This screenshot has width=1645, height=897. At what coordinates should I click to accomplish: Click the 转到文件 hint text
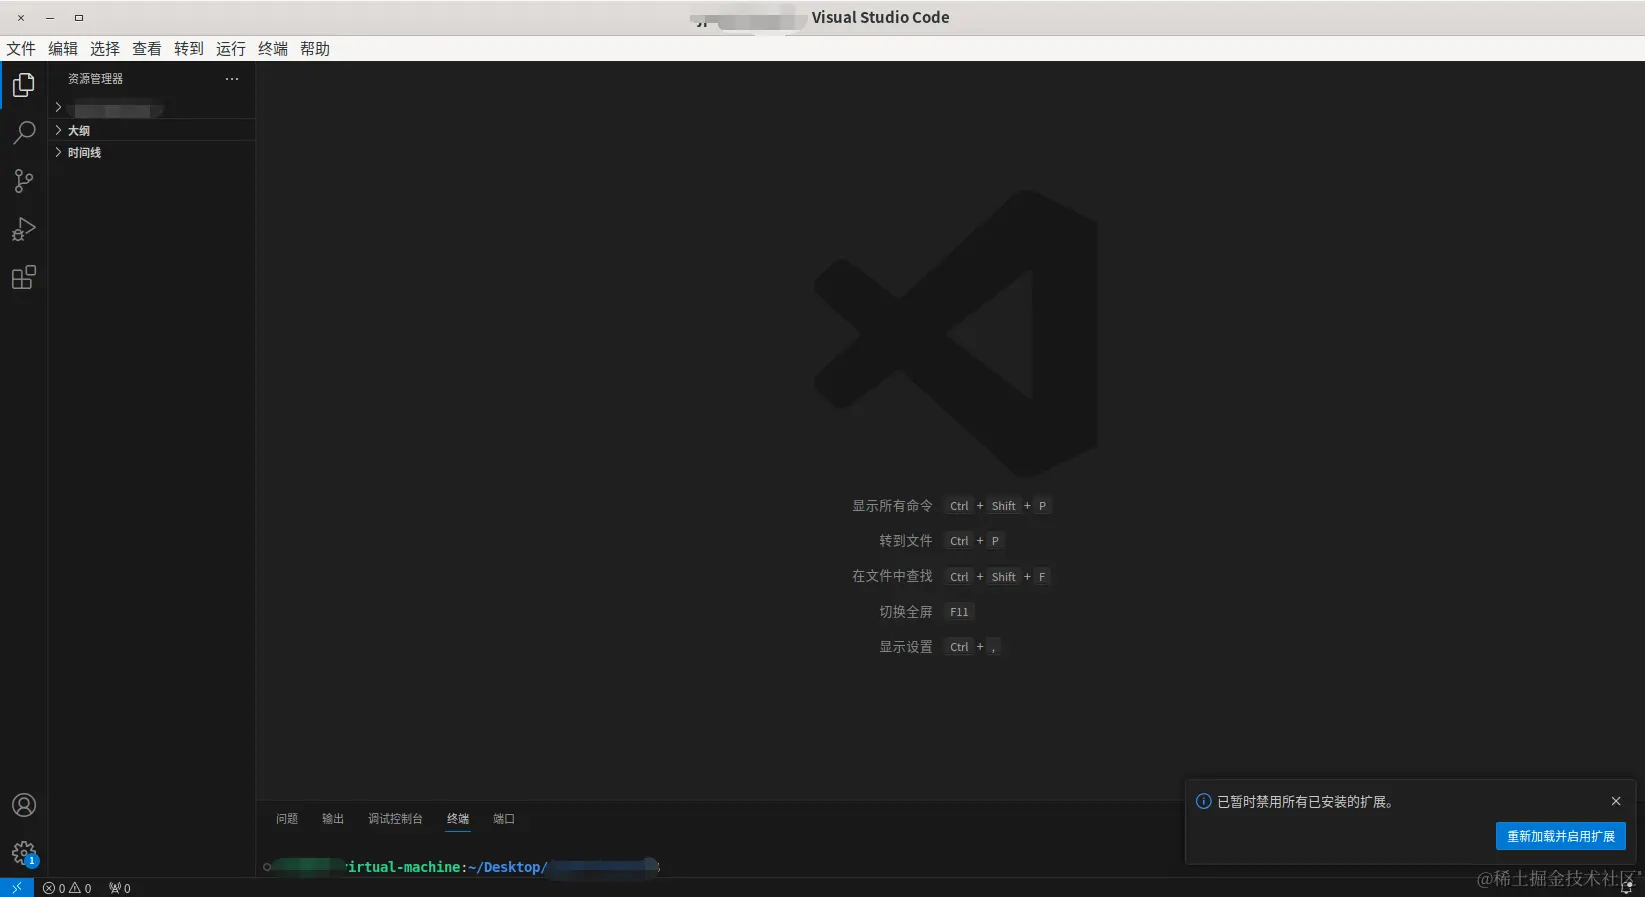(x=906, y=541)
